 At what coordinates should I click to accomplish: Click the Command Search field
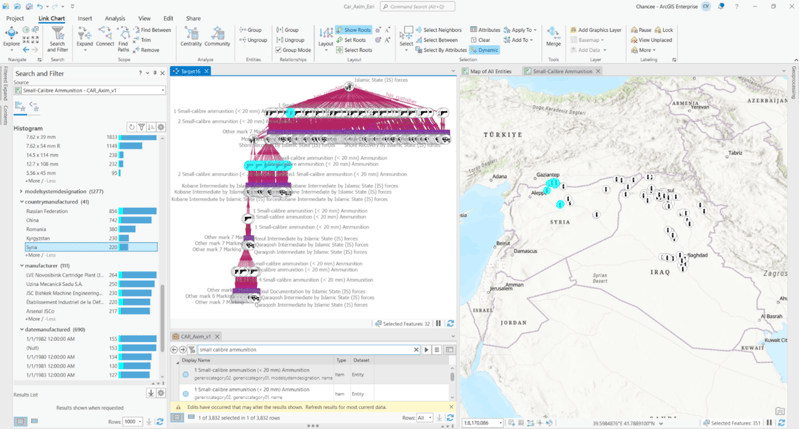pyautogui.click(x=417, y=7)
